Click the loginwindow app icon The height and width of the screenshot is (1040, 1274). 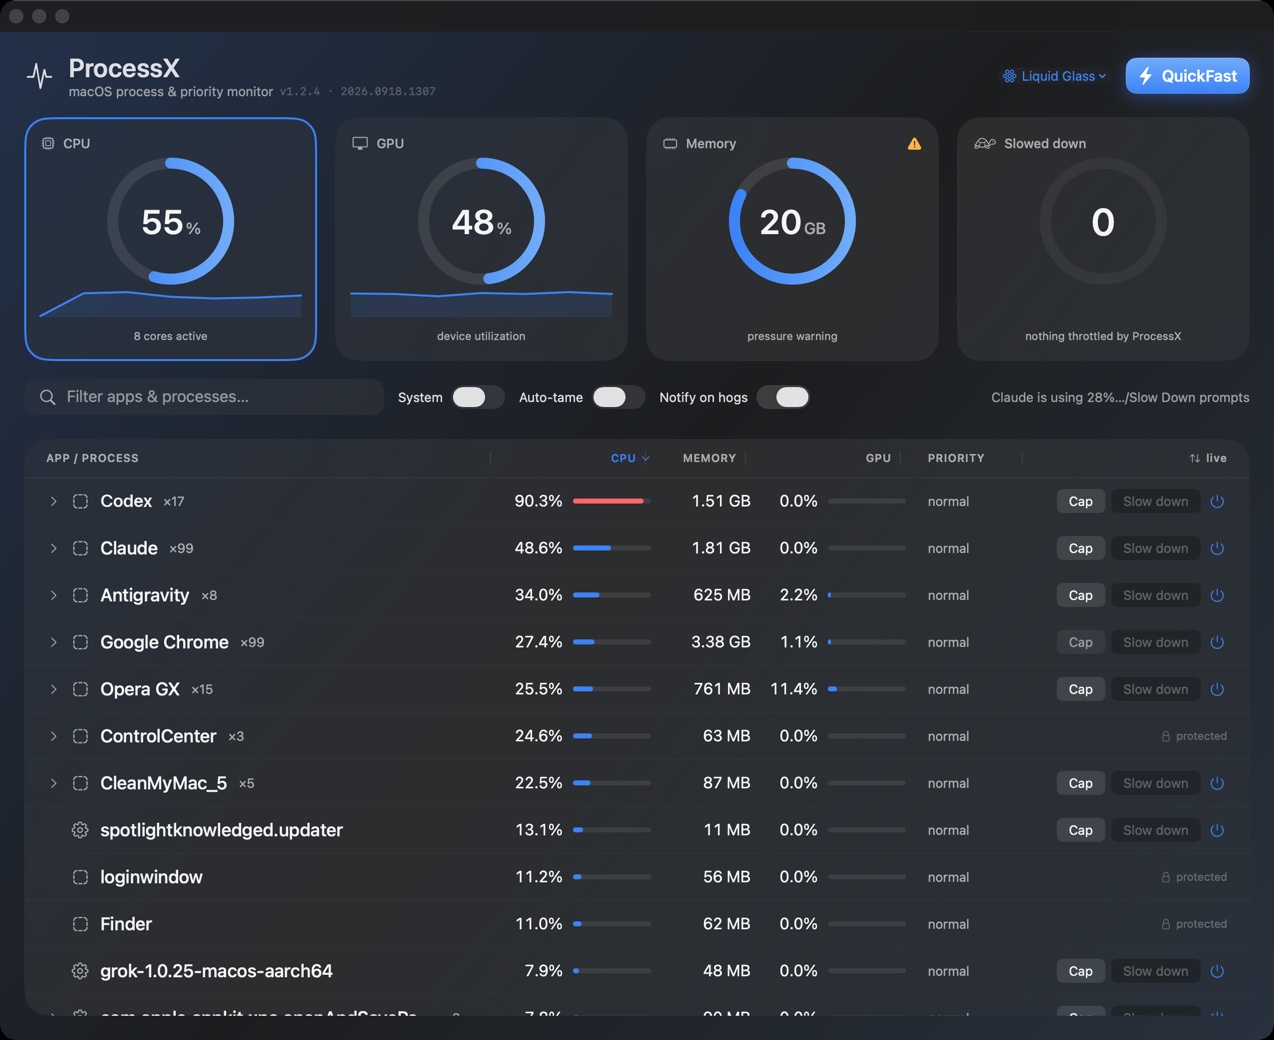pos(80,877)
